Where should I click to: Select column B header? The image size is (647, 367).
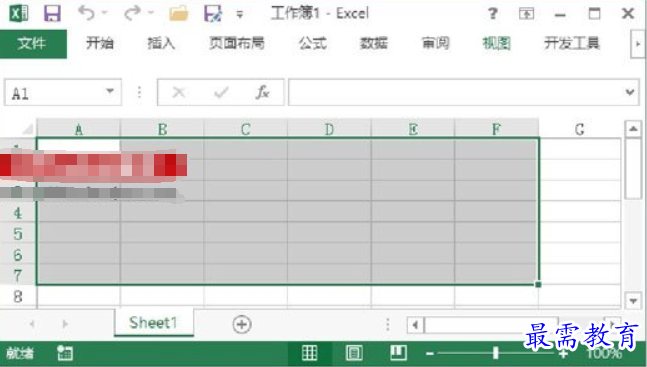162,129
